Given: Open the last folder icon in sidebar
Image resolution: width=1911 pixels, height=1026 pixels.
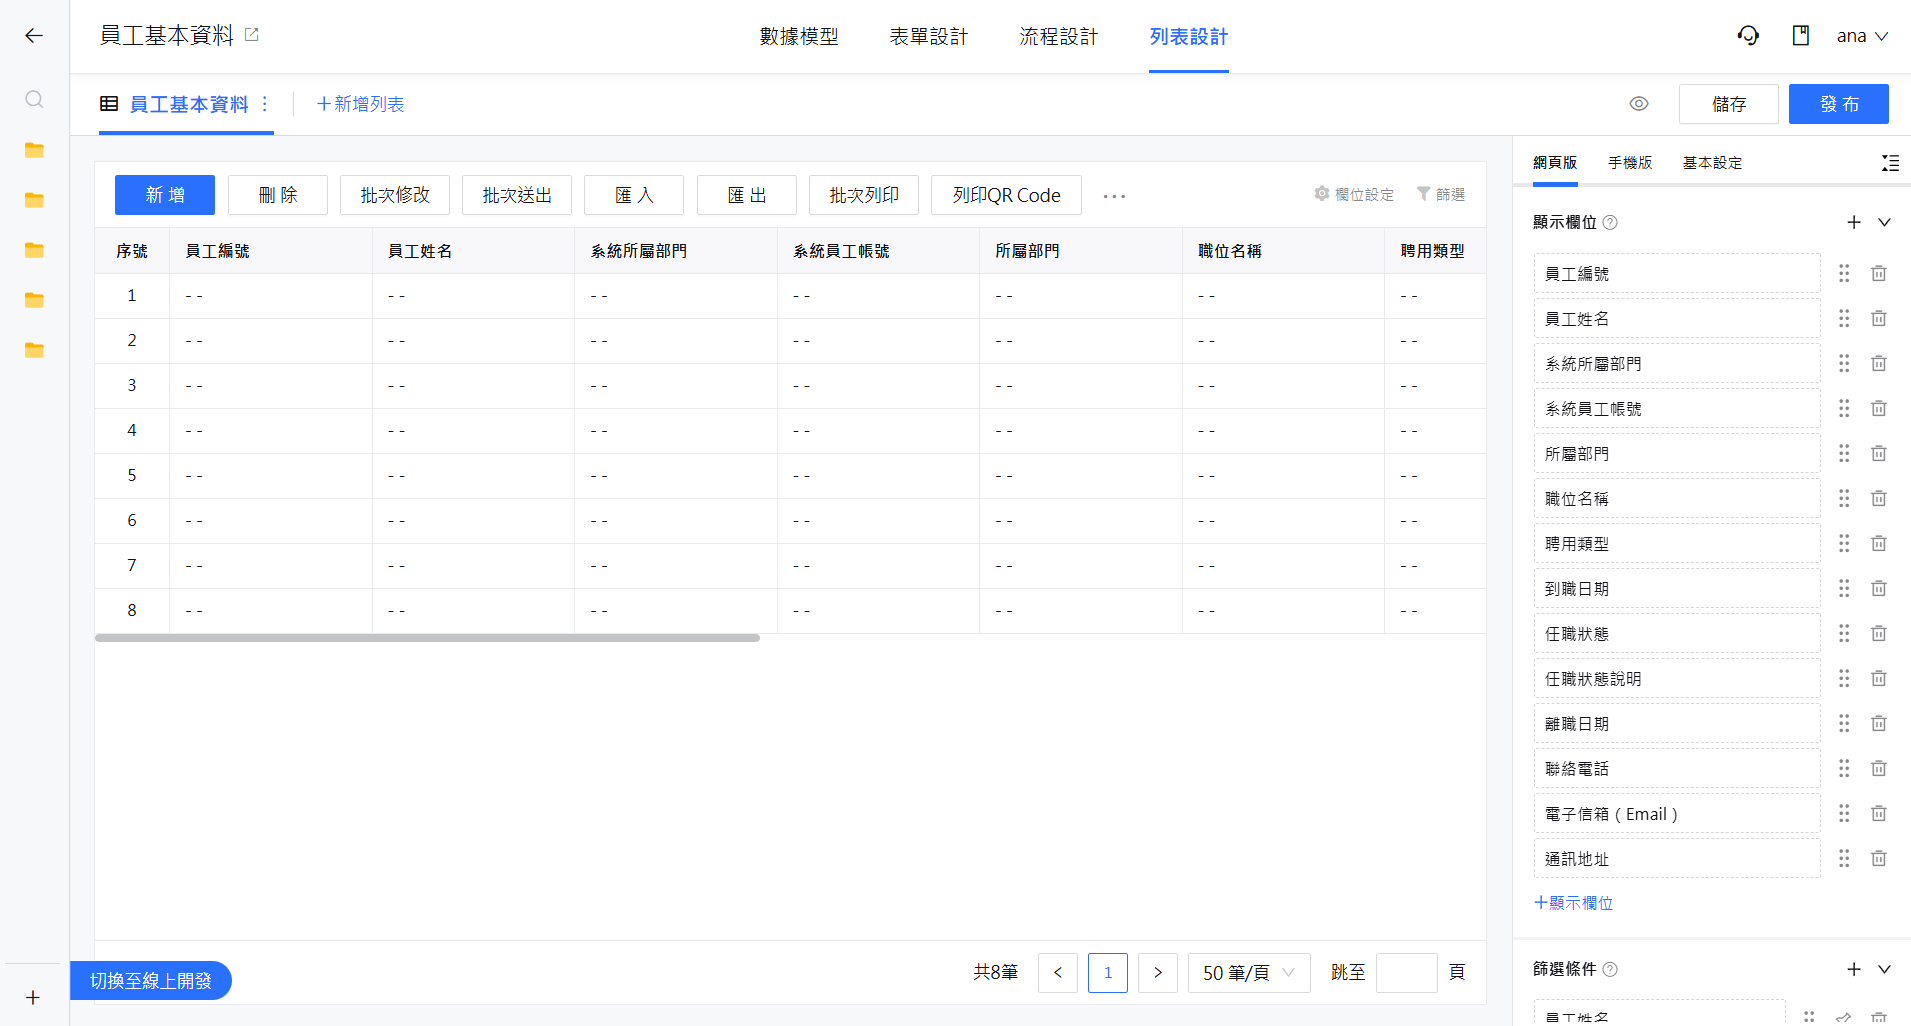Looking at the screenshot, I should click(x=34, y=350).
